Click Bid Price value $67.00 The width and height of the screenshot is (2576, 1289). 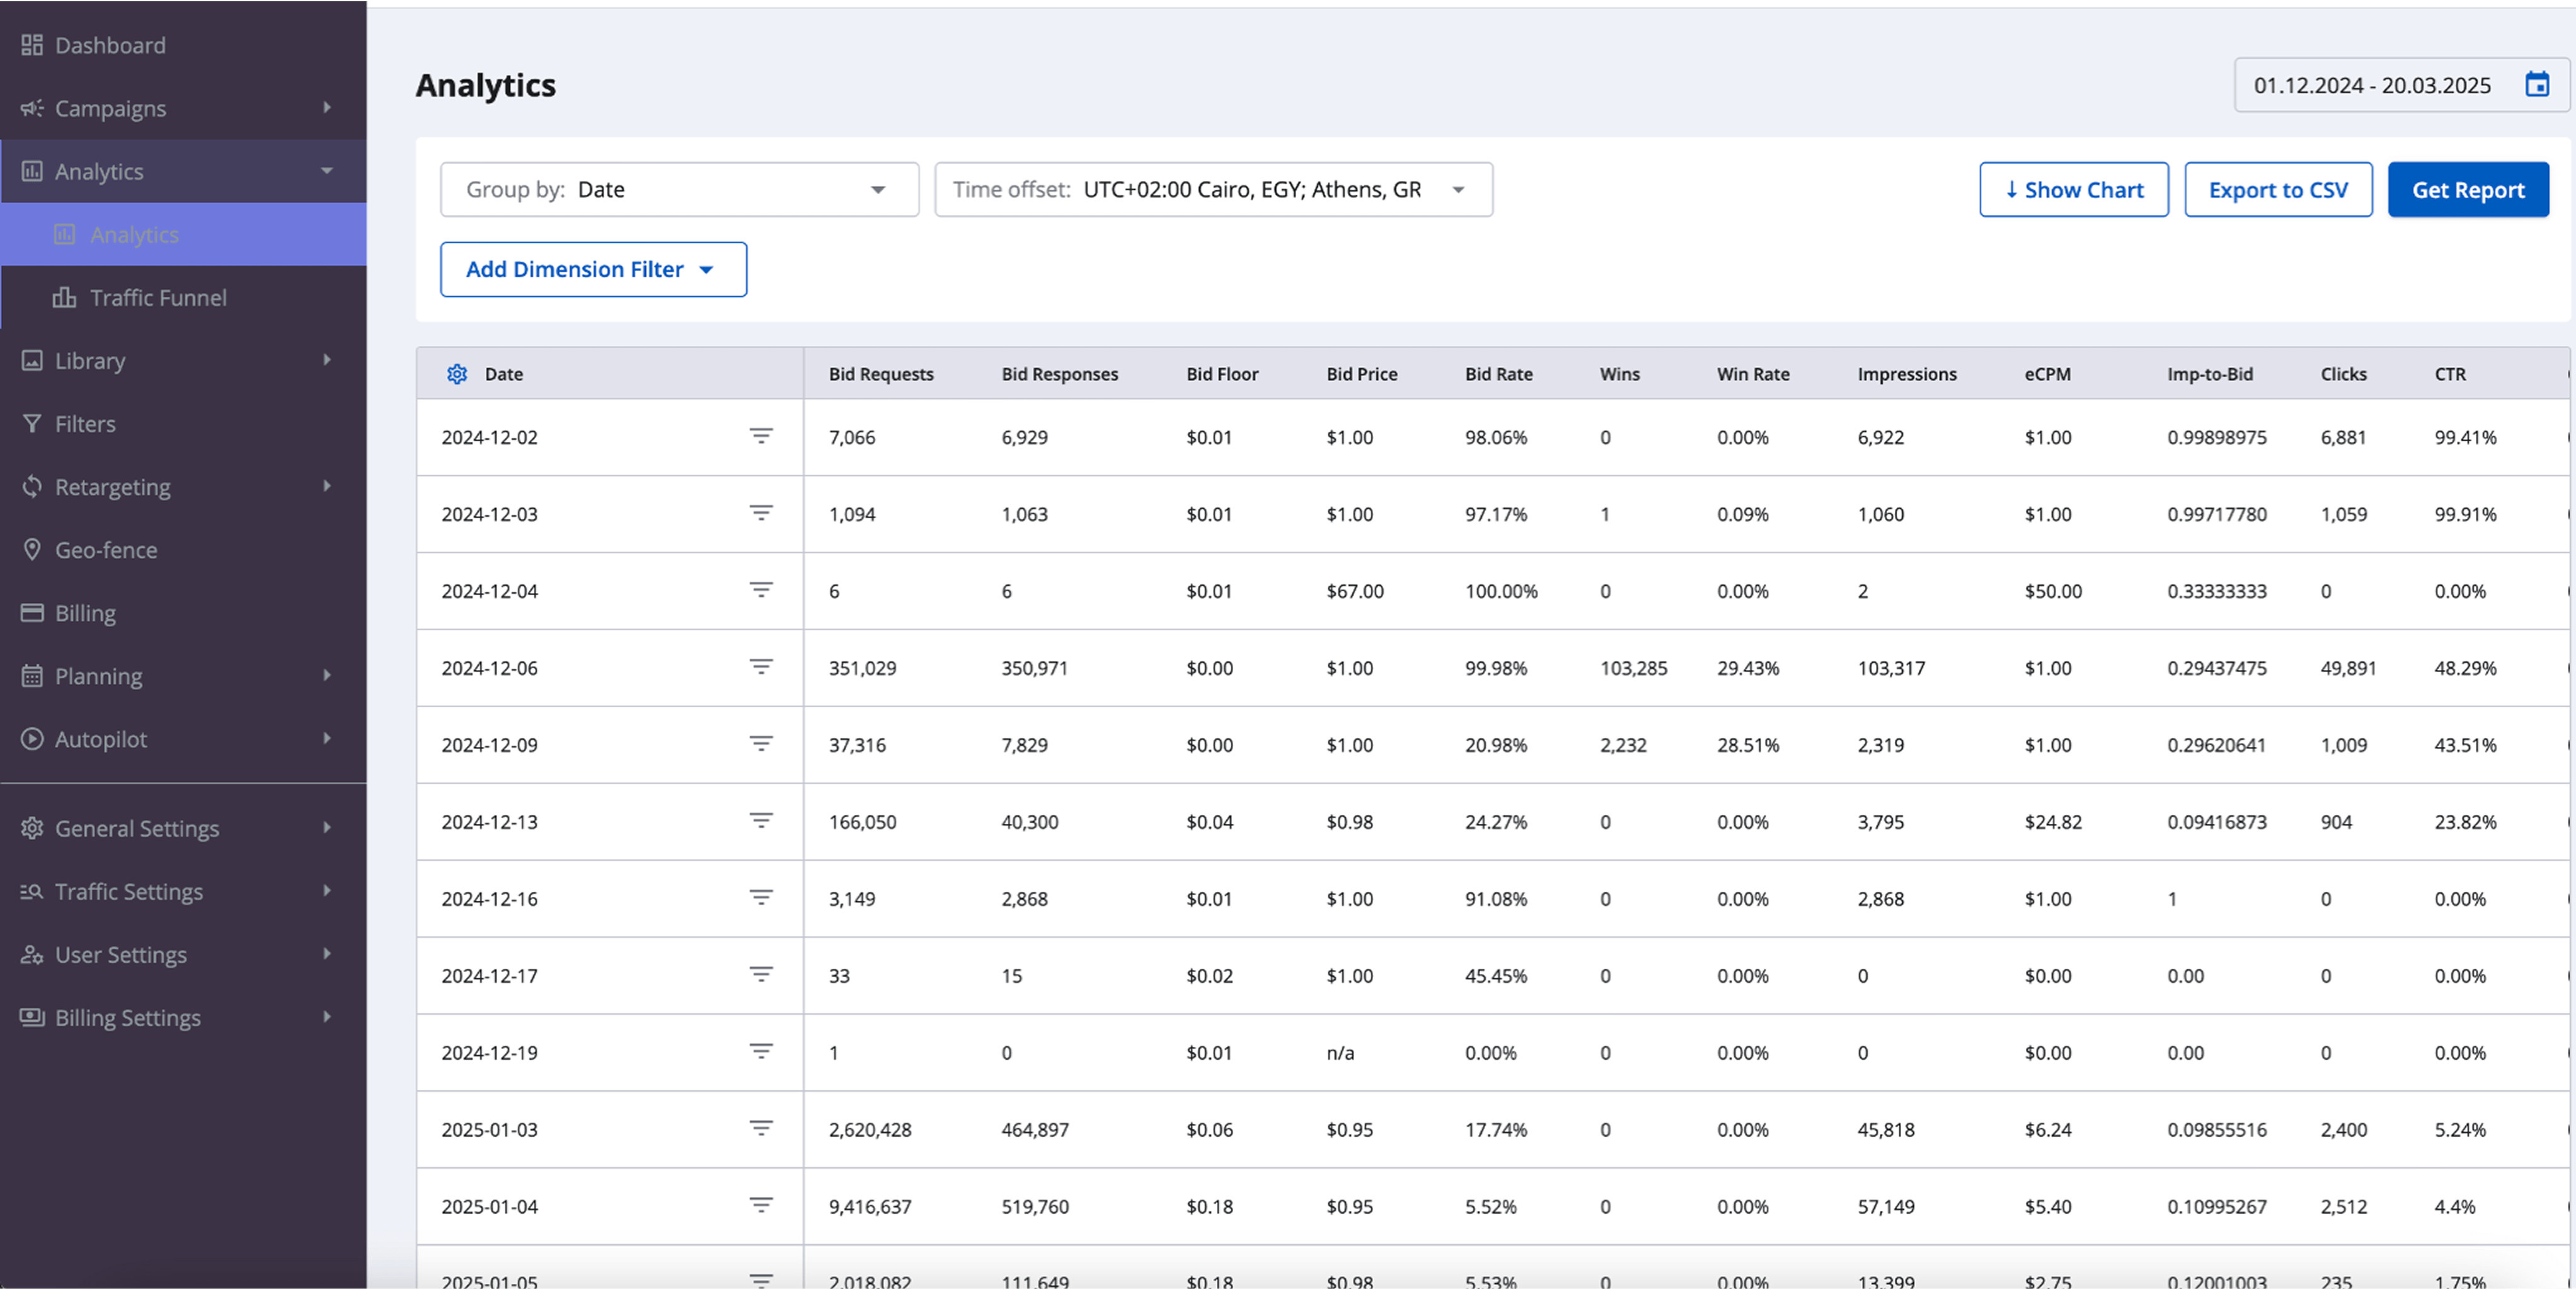tap(1355, 591)
